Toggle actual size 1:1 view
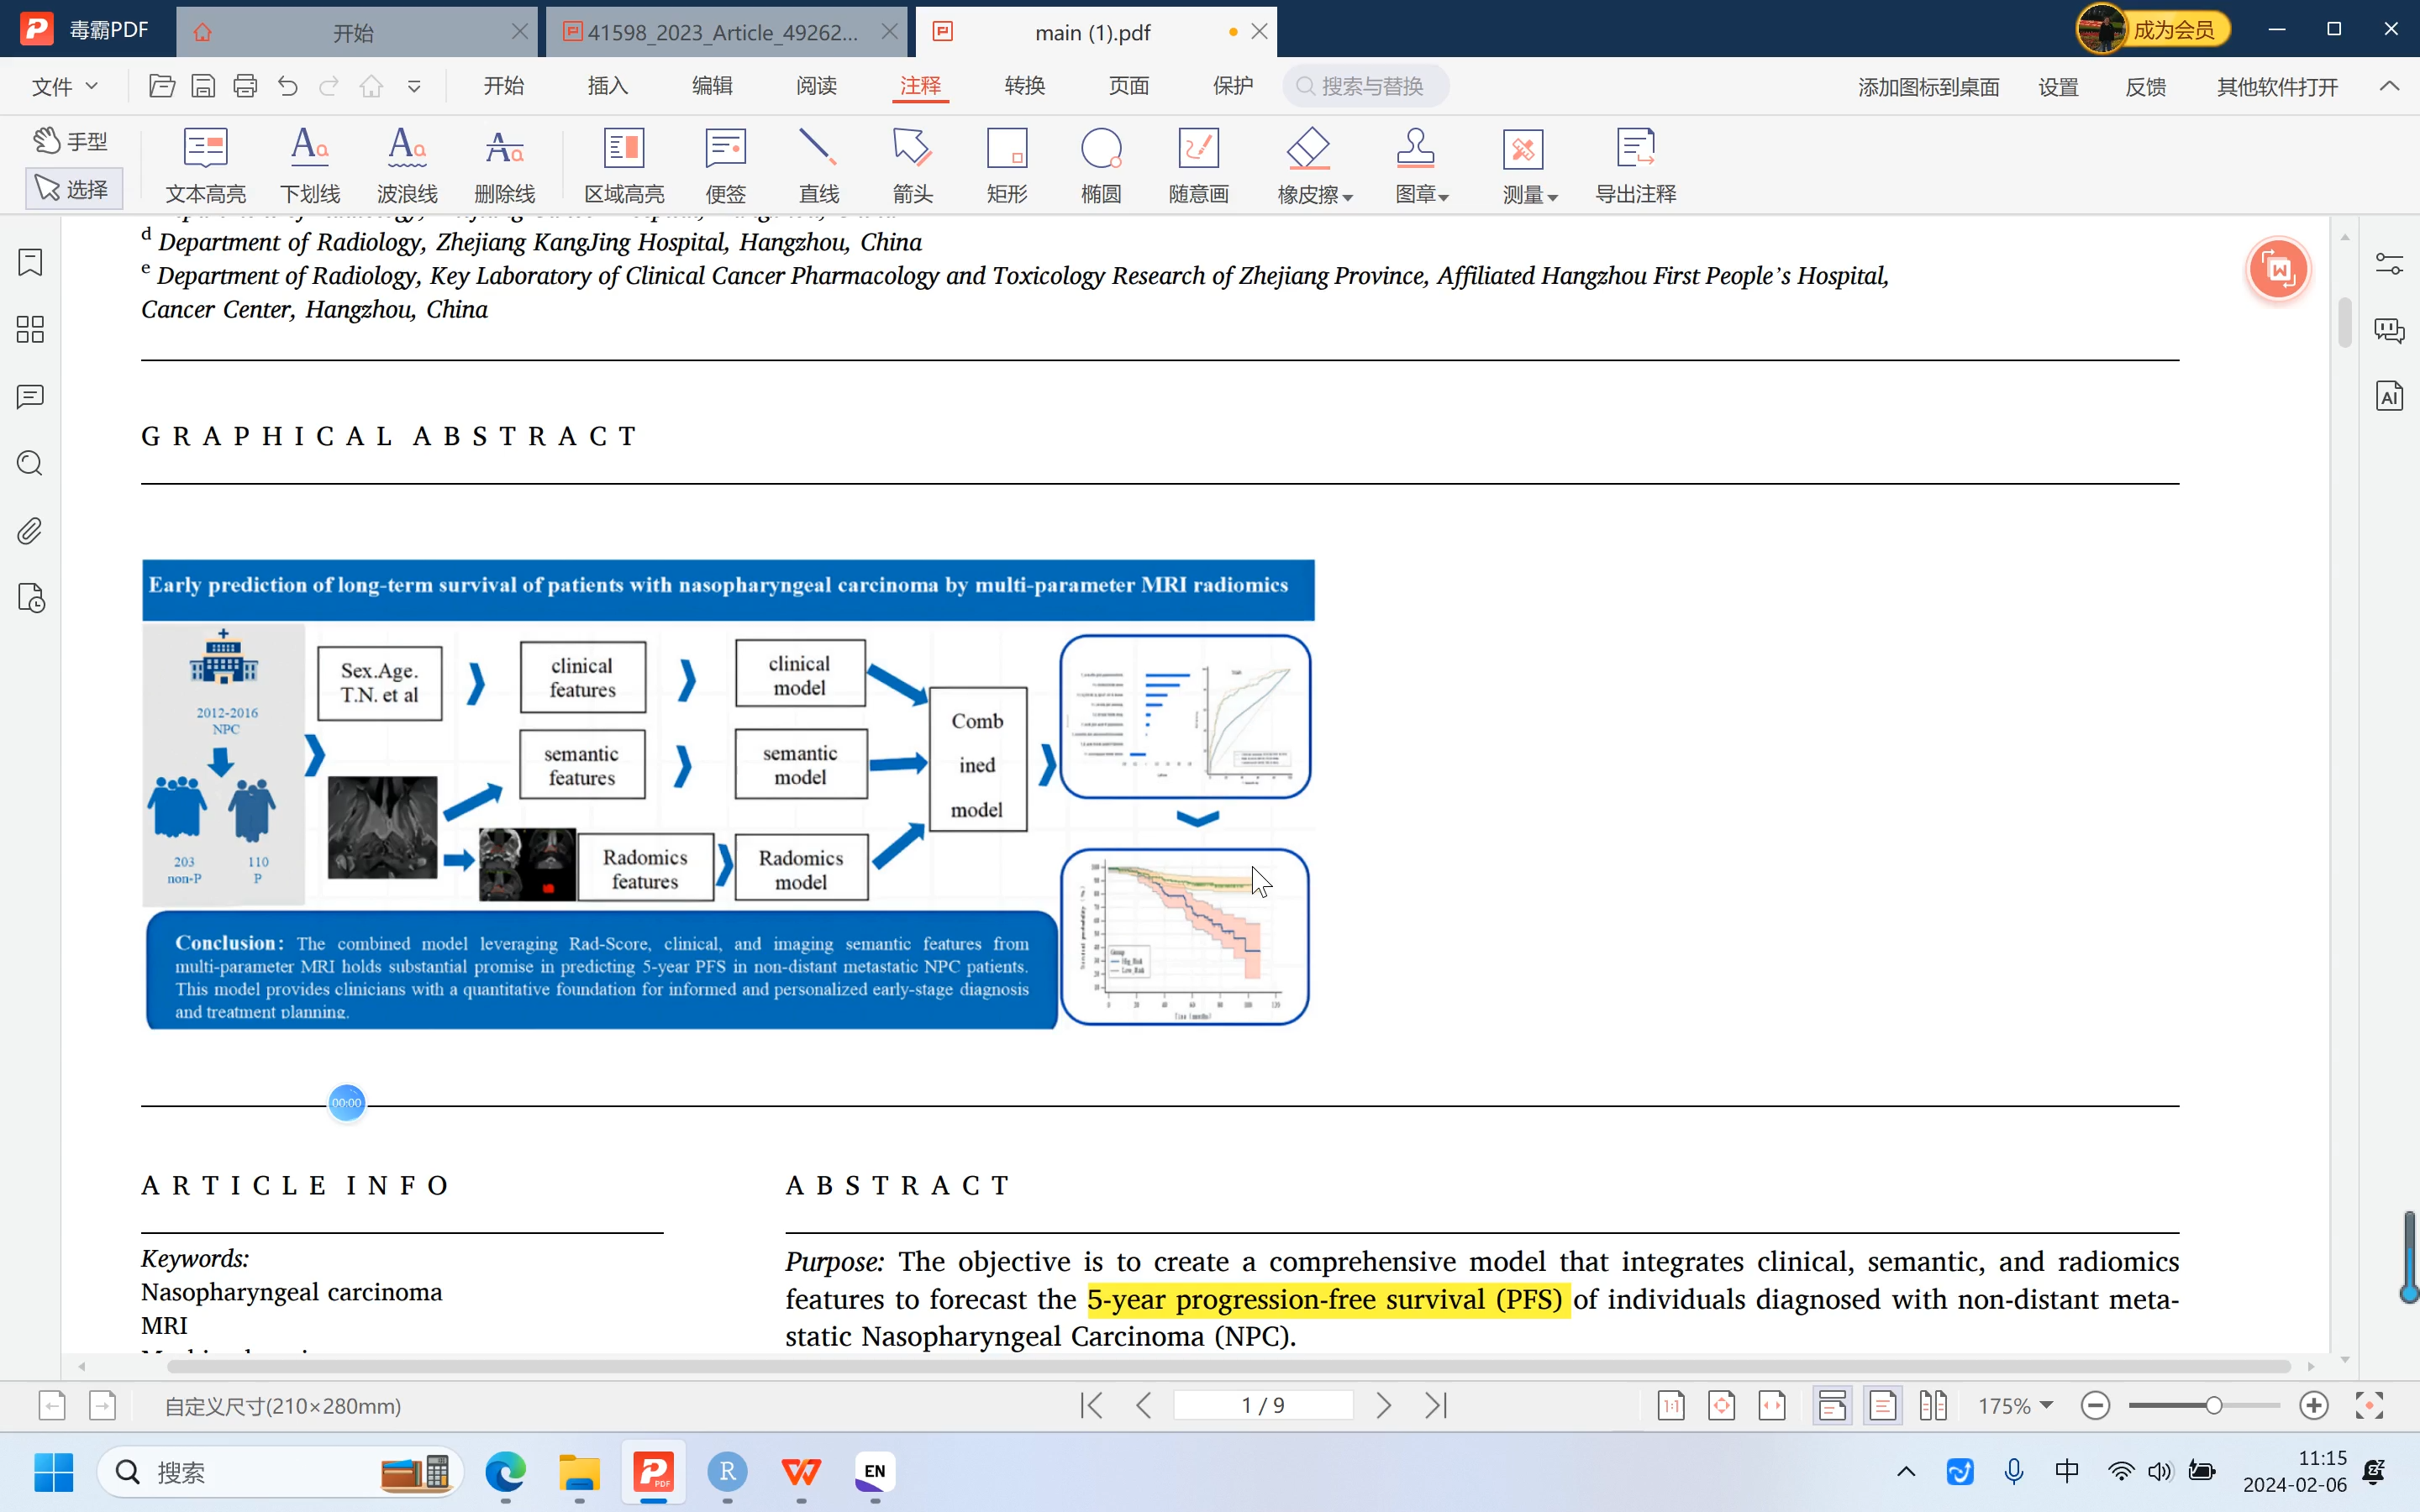2420x1512 pixels. 1671,1406
